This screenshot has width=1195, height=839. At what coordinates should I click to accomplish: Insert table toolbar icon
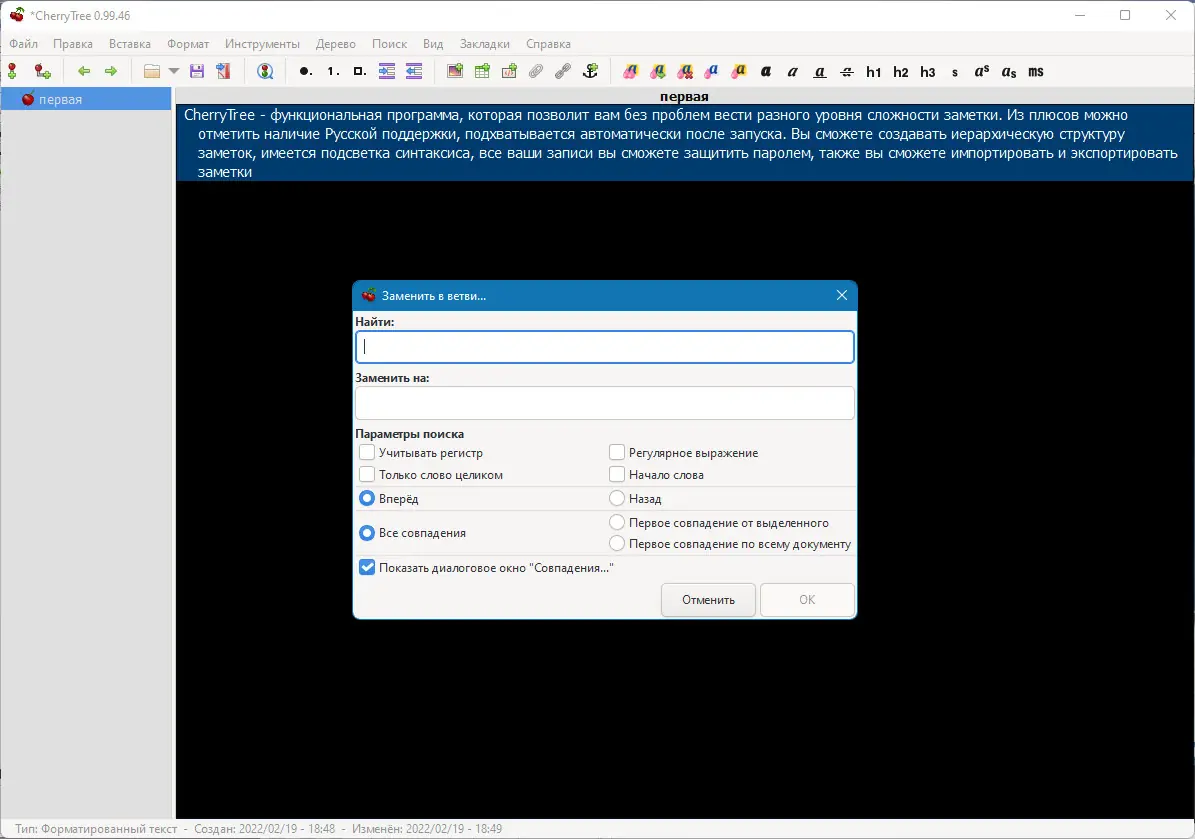pyautogui.click(x=482, y=72)
